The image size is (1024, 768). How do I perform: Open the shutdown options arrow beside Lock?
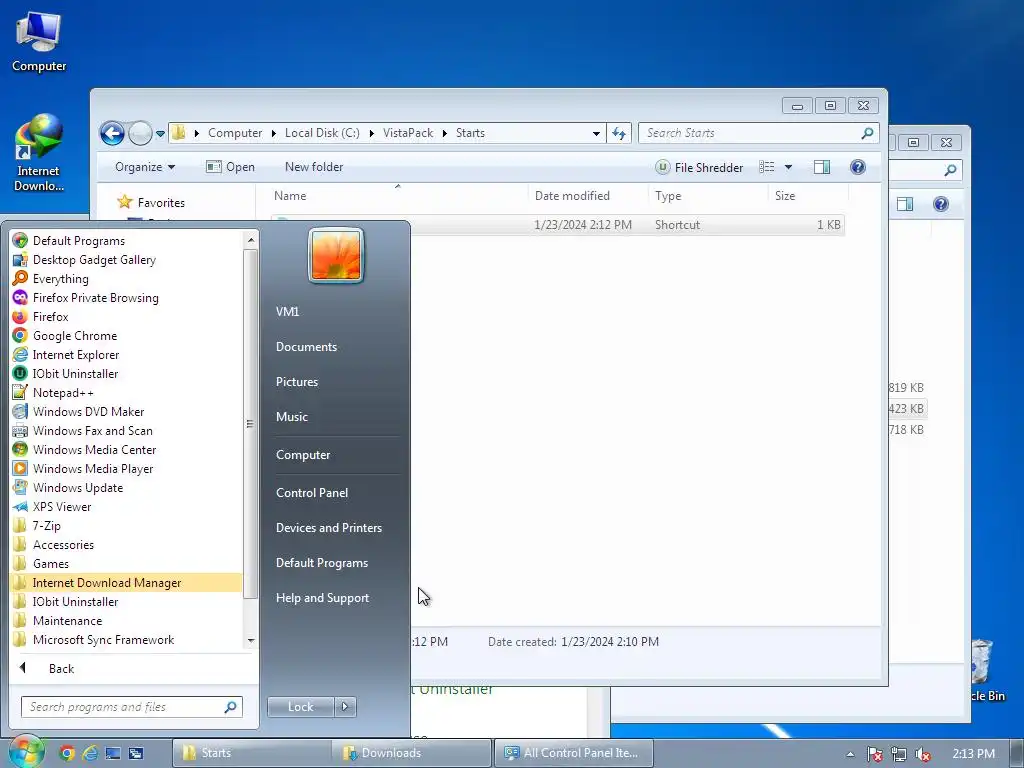(x=345, y=707)
